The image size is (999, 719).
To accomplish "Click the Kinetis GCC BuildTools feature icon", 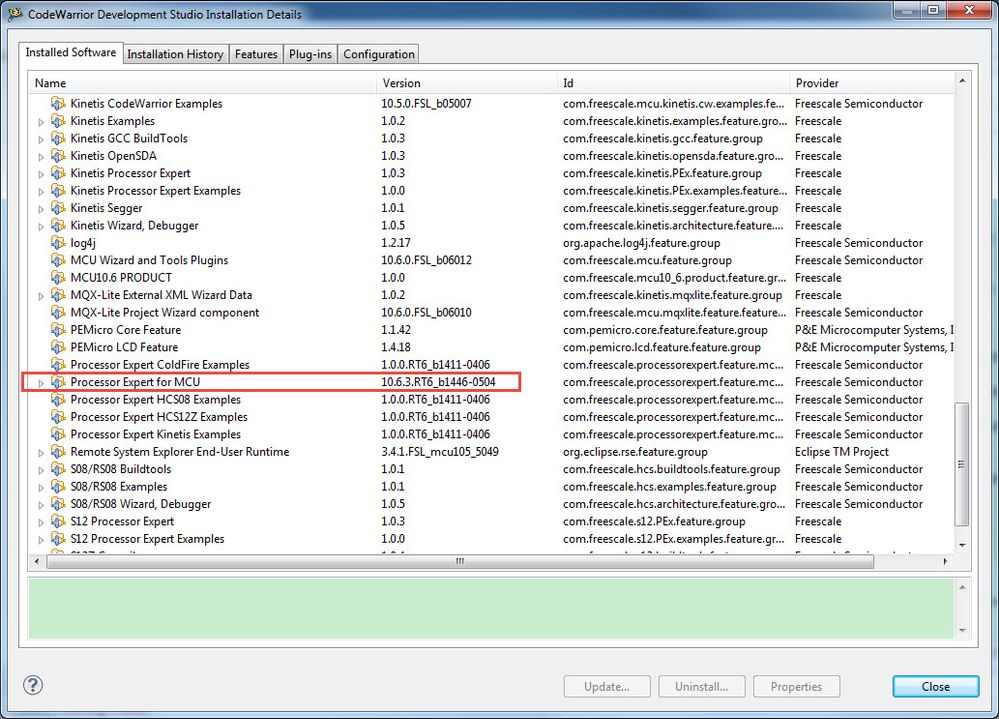I will point(58,138).
